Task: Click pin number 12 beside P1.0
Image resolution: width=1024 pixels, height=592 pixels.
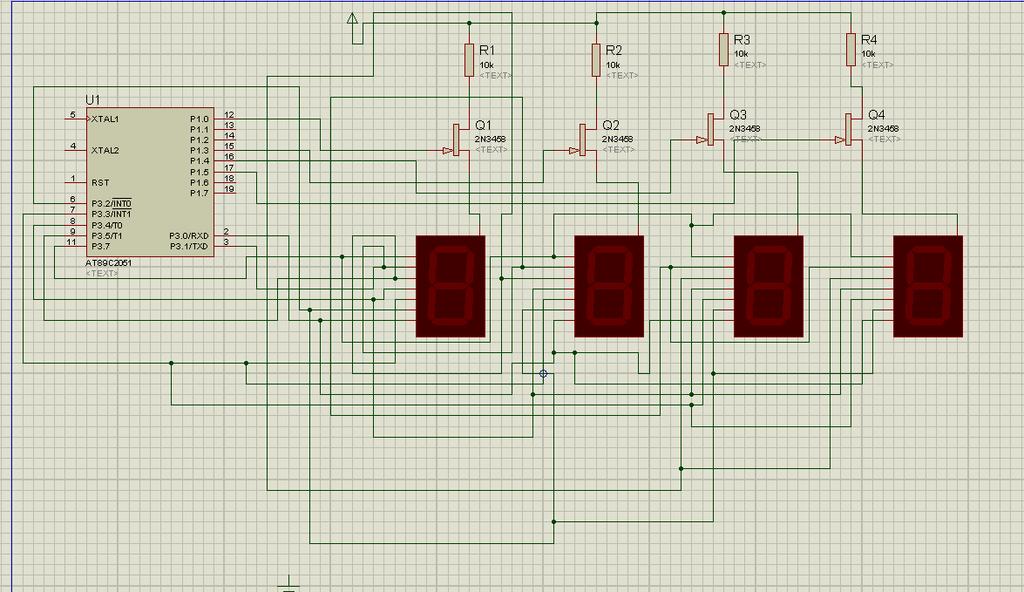Action: 229,115
